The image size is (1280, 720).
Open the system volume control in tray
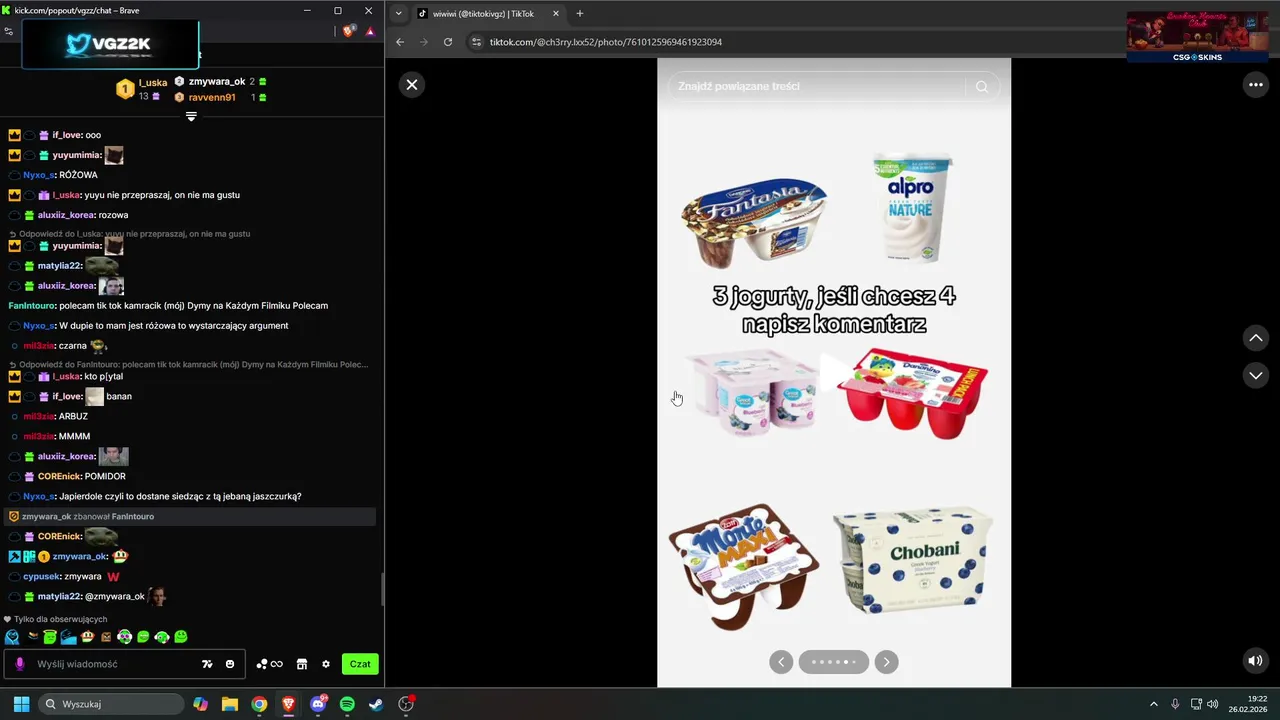[x=1212, y=704]
